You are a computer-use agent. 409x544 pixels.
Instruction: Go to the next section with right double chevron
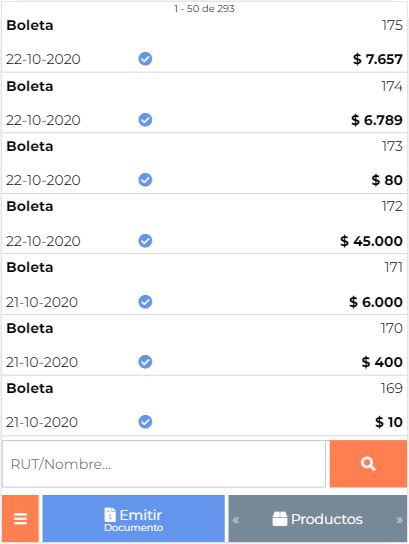tap(399, 520)
